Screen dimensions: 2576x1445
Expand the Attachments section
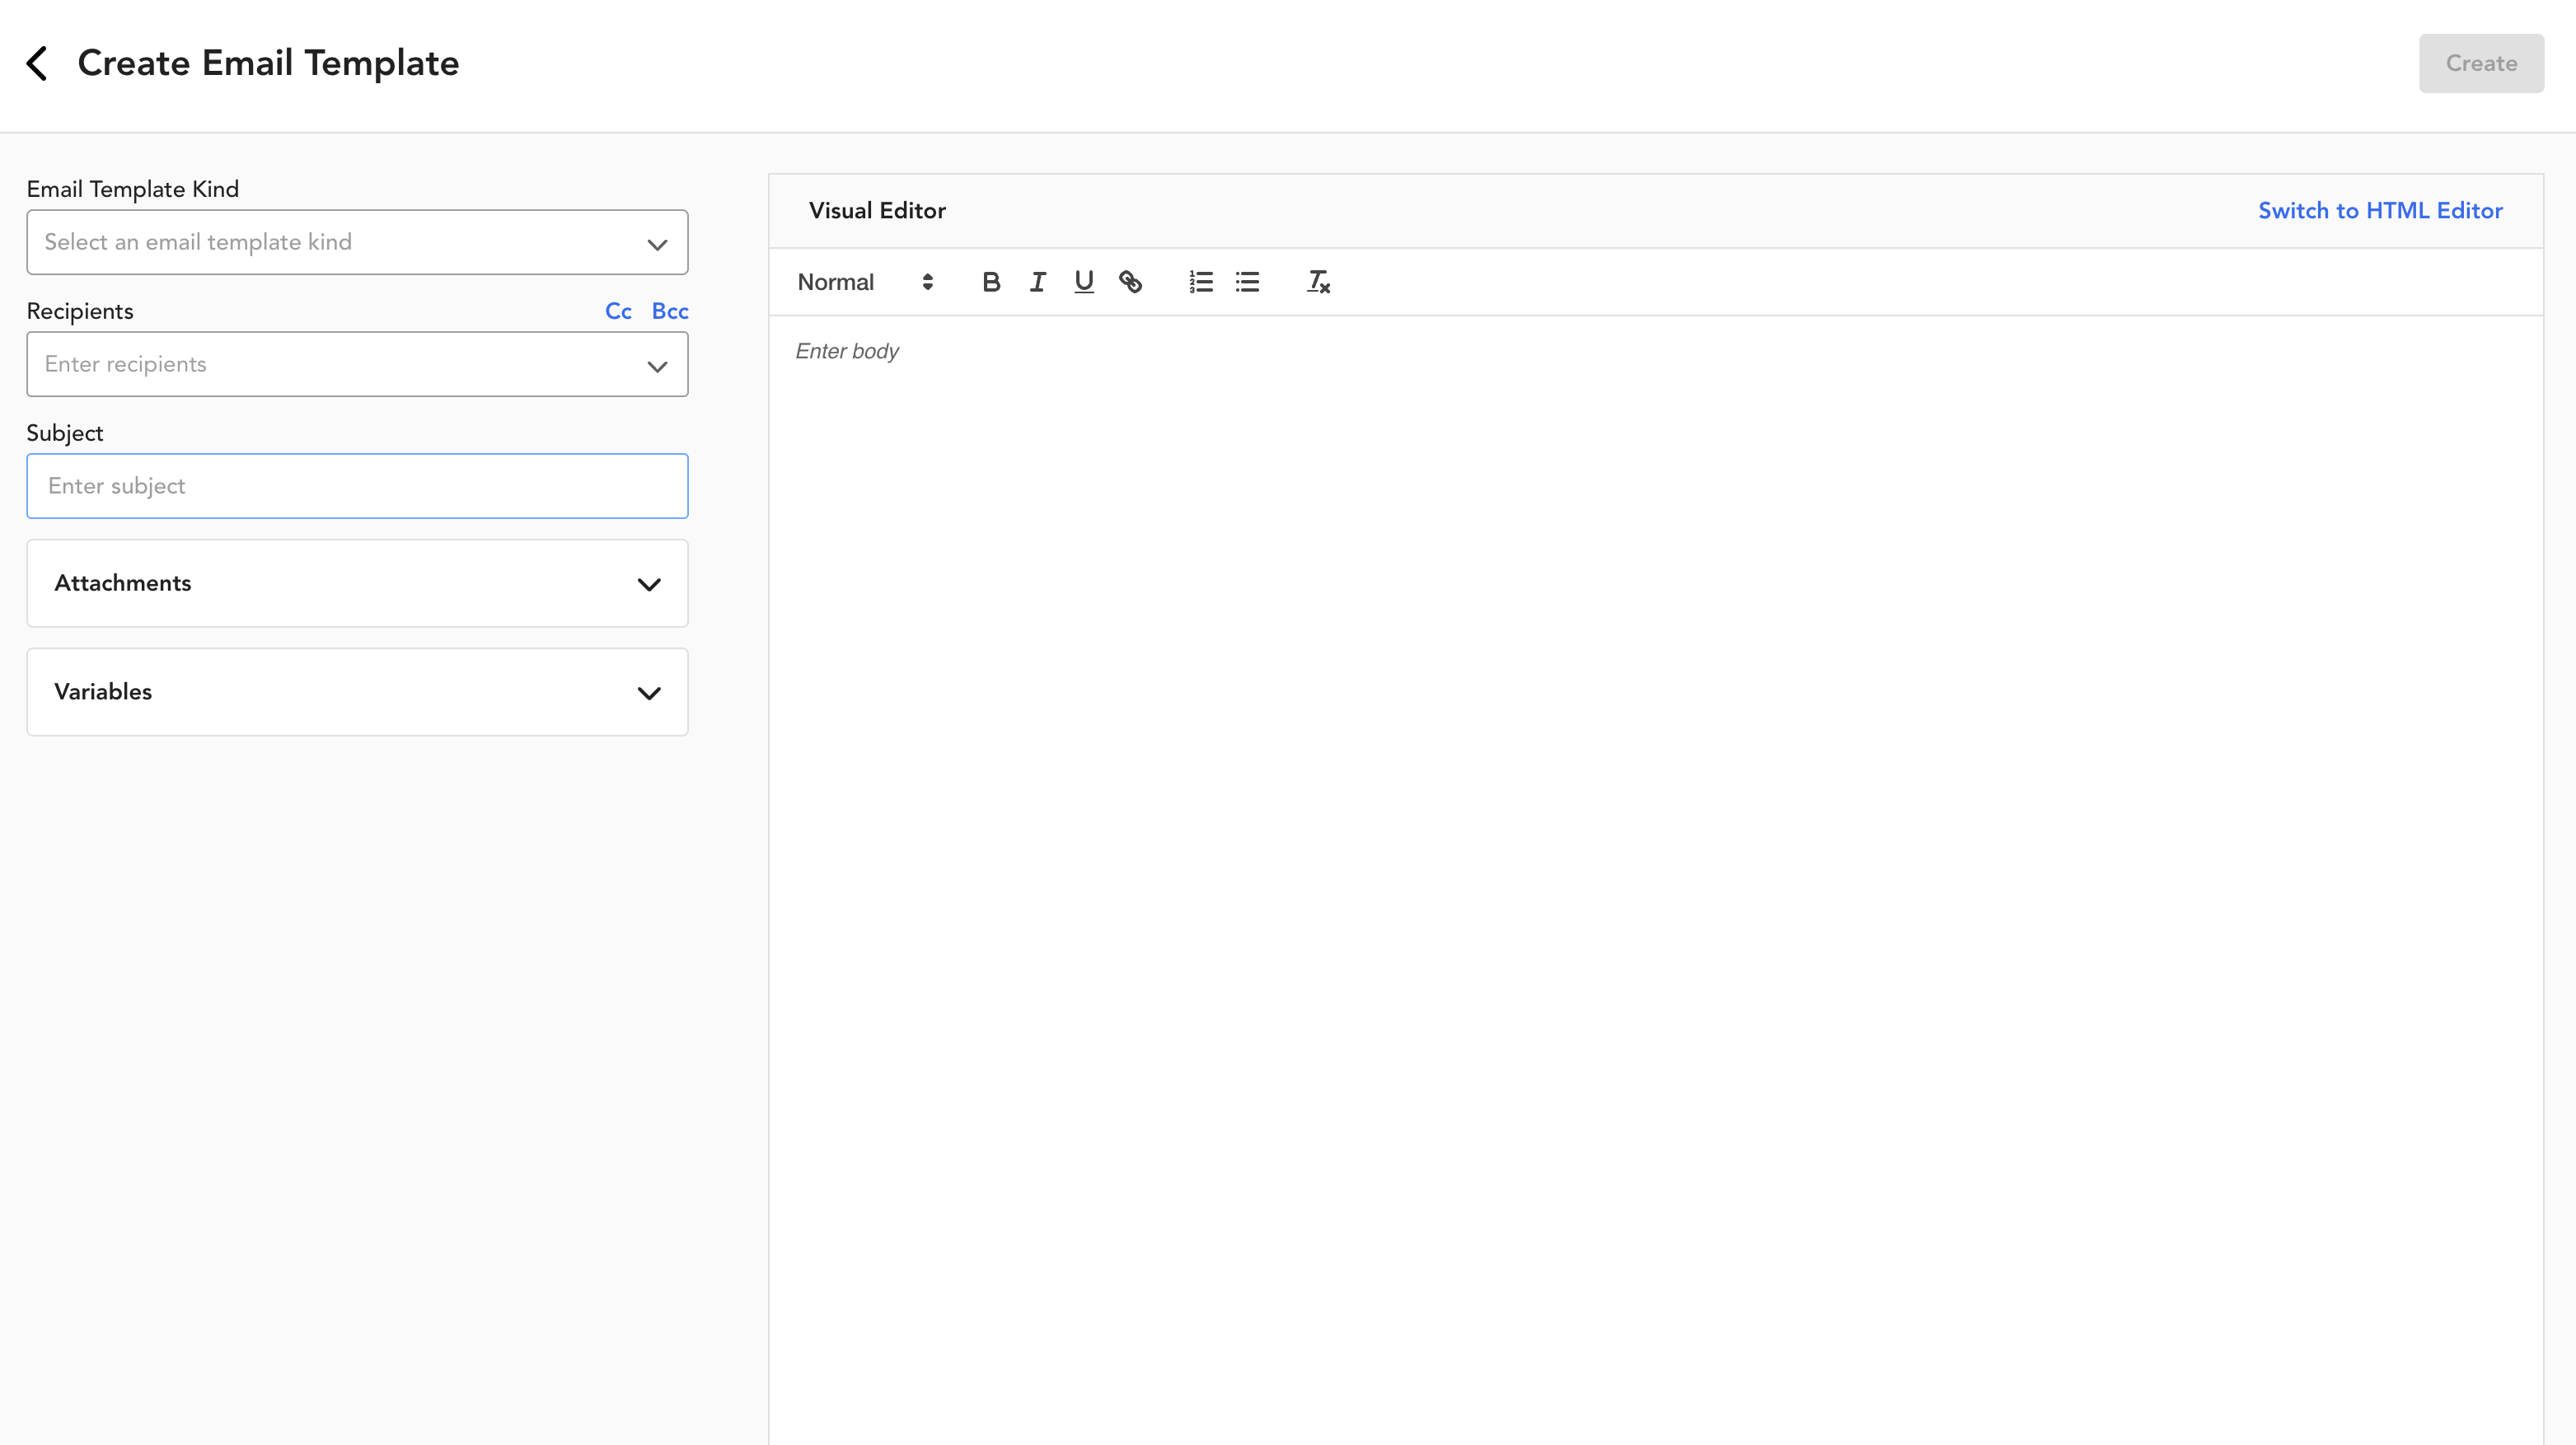tap(358, 582)
